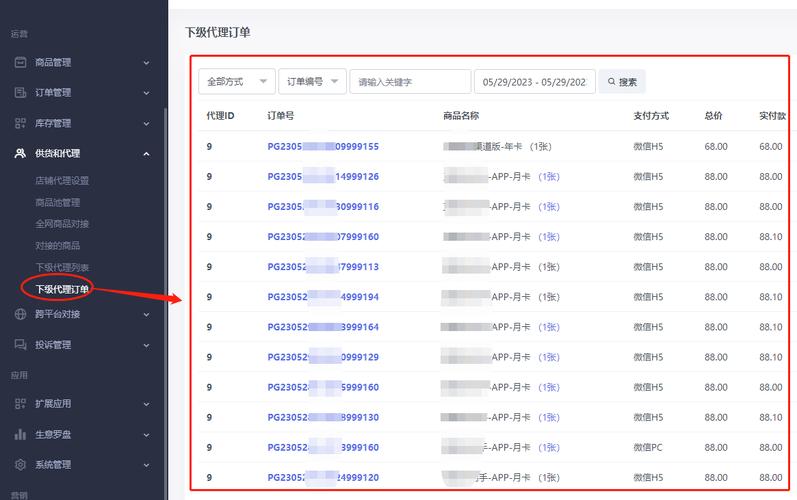The image size is (797, 500).
Task: Open order link ending 14999126
Action: [323, 176]
